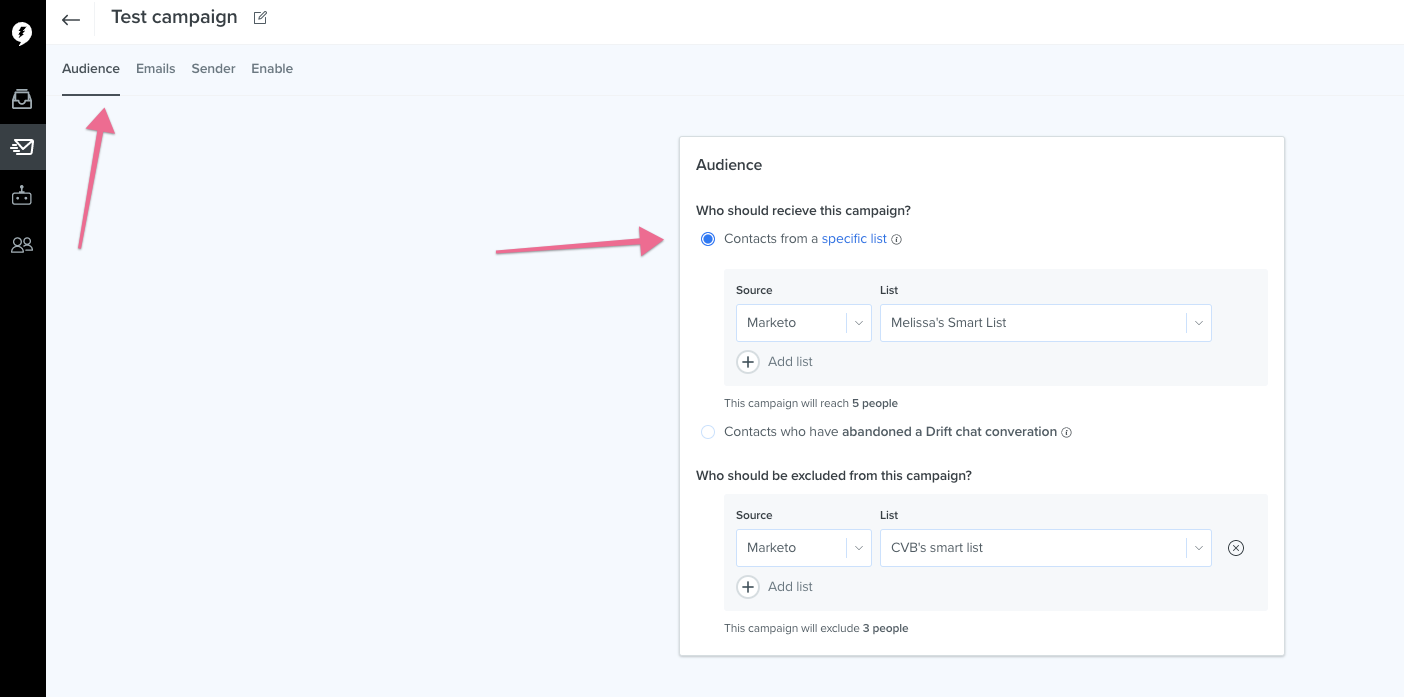Open the inbox tray icon in sidebar
Screen dimensions: 1404x697
click(22, 99)
